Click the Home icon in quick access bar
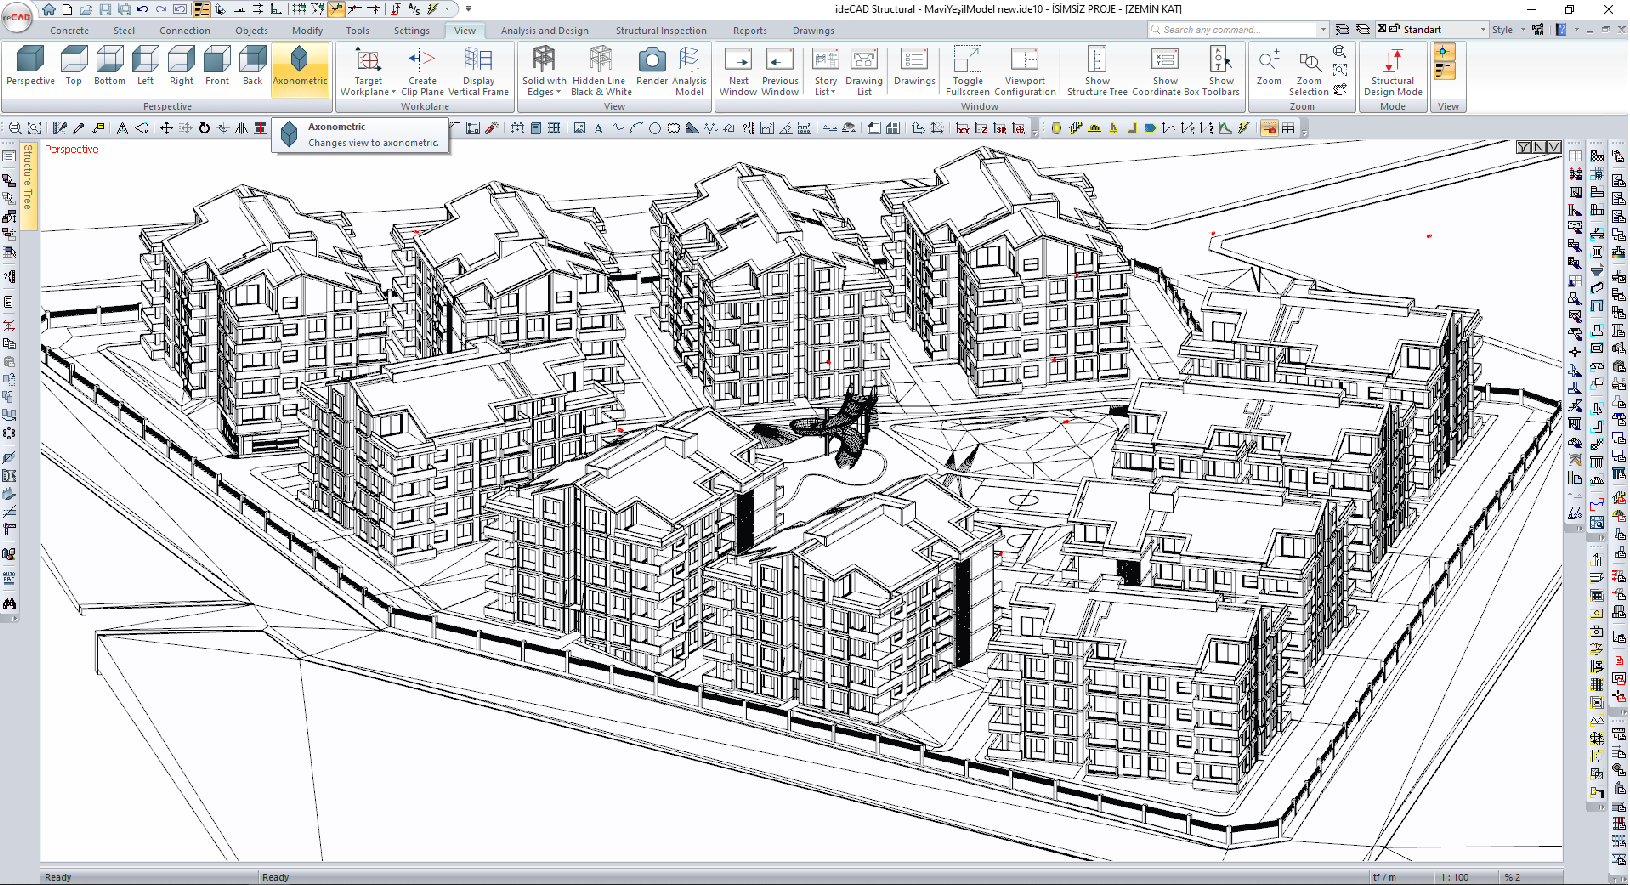This screenshot has height=885, width=1630. click(48, 9)
